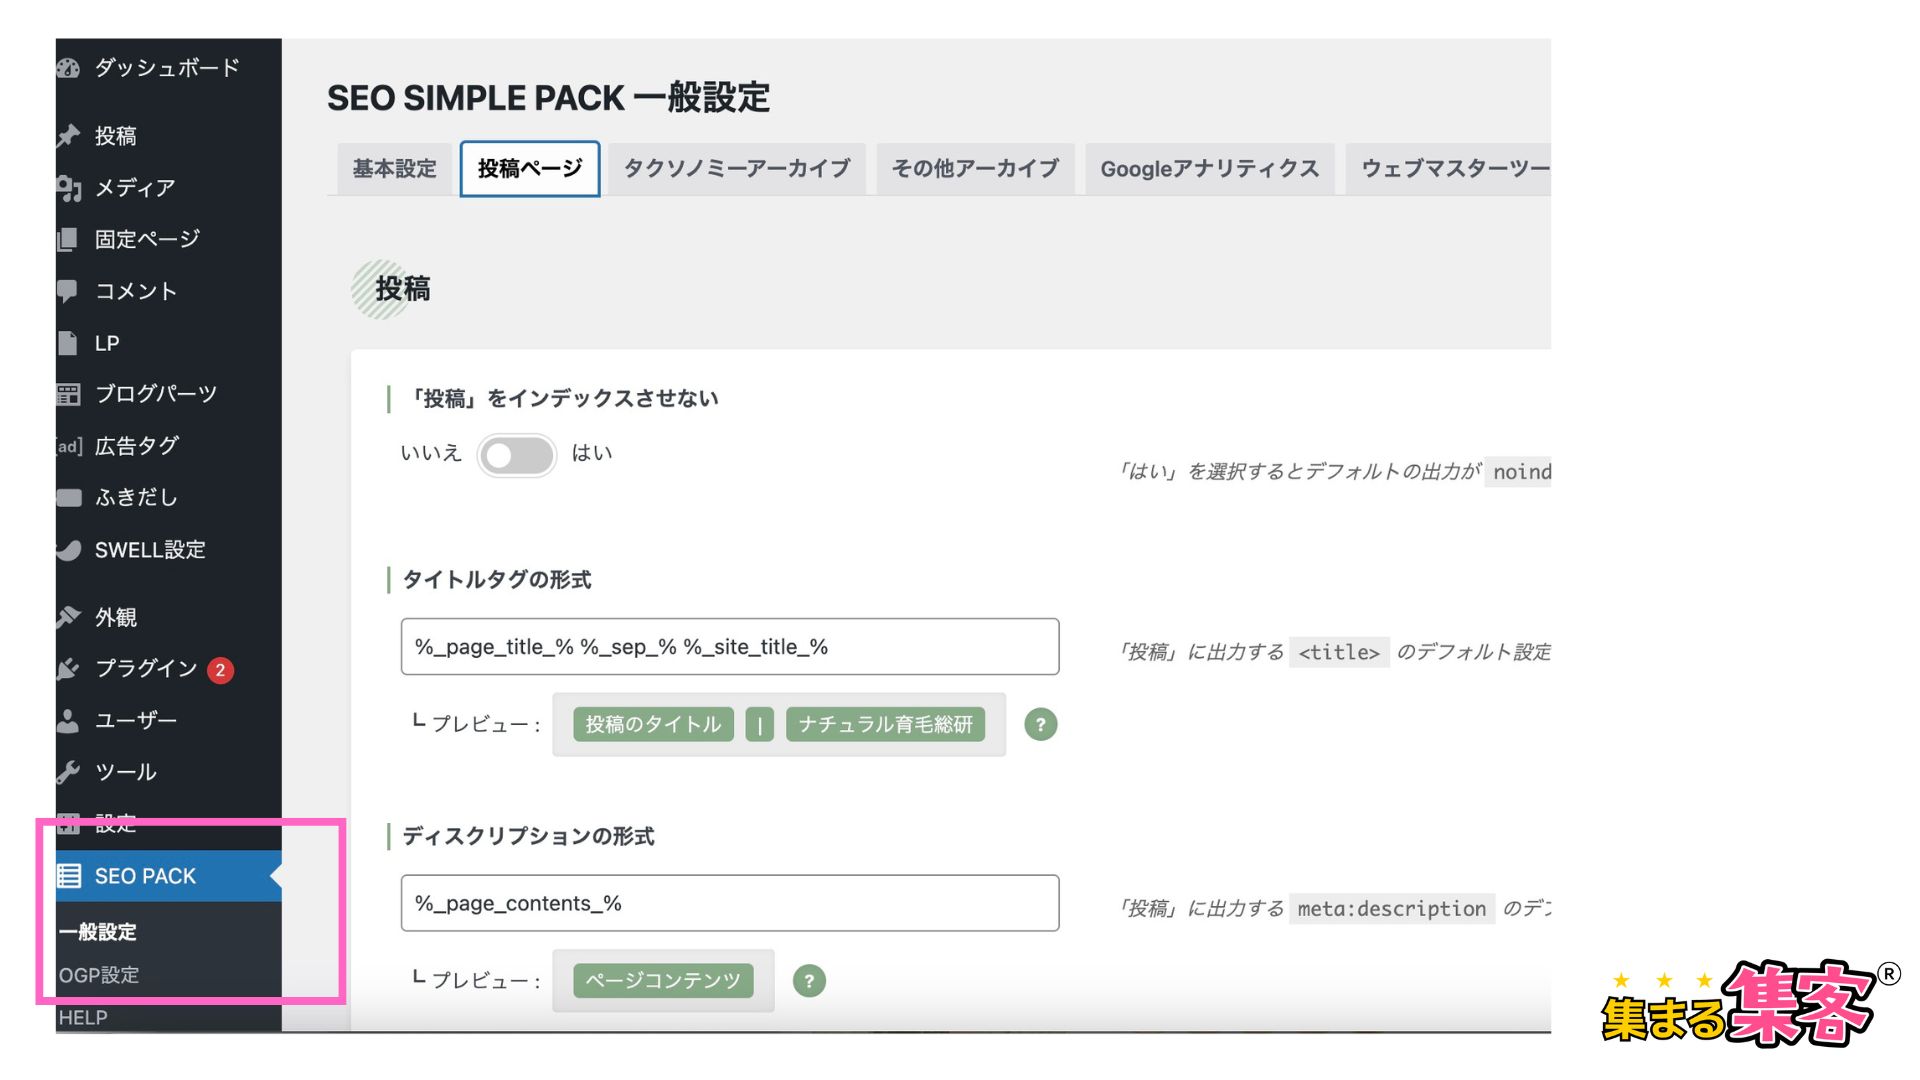The height and width of the screenshot is (1080, 1920).
Task: Switch to the 基本設定 tab
Action: pyautogui.click(x=394, y=169)
